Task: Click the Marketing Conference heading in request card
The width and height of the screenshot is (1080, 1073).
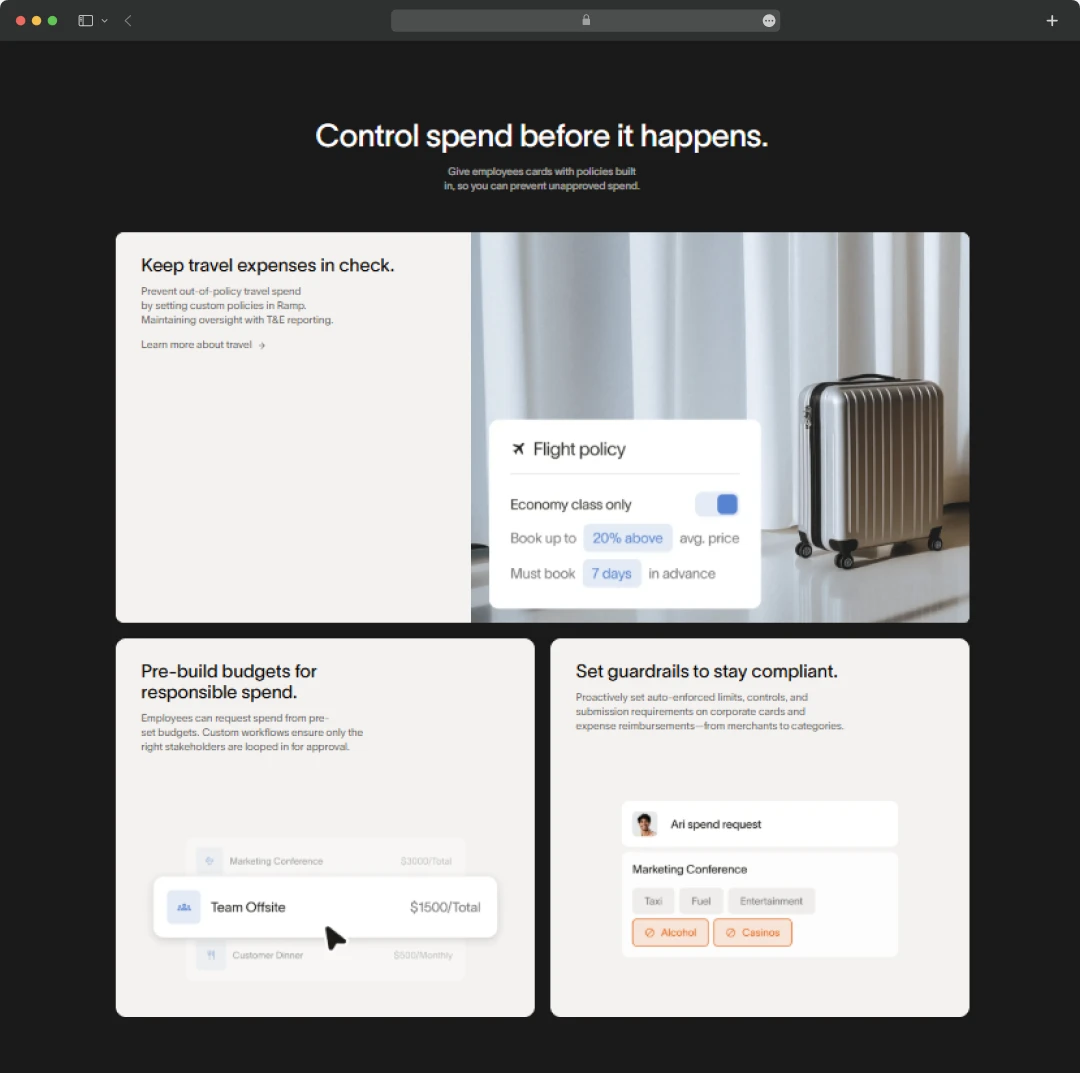Action: pyautogui.click(x=689, y=869)
